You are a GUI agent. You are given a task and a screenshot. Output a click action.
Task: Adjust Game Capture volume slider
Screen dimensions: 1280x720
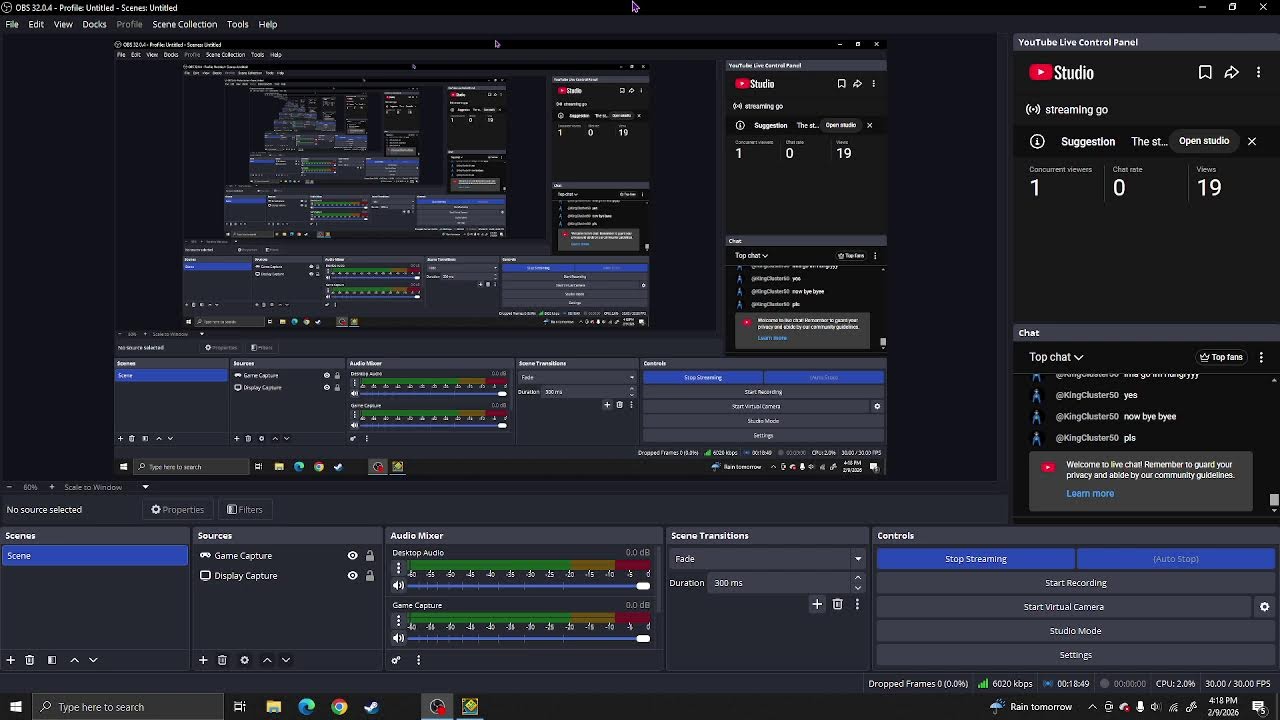529,638
